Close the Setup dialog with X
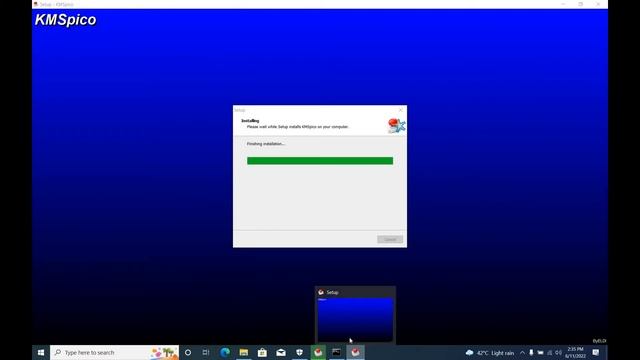Image resolution: width=640 pixels, height=360 pixels. (x=400, y=110)
